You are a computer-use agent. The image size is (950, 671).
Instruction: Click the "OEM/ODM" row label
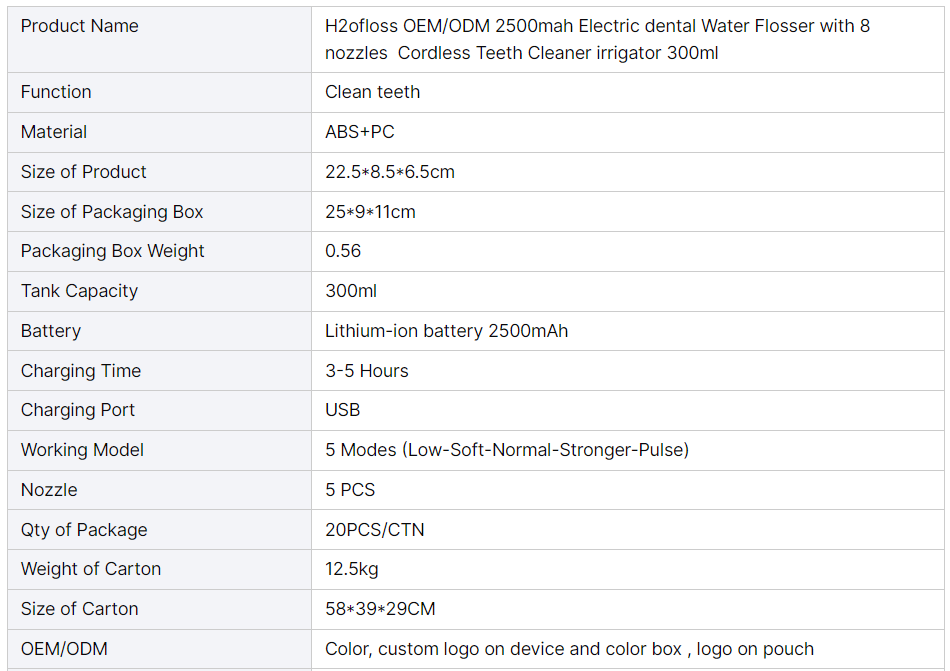pos(64,649)
